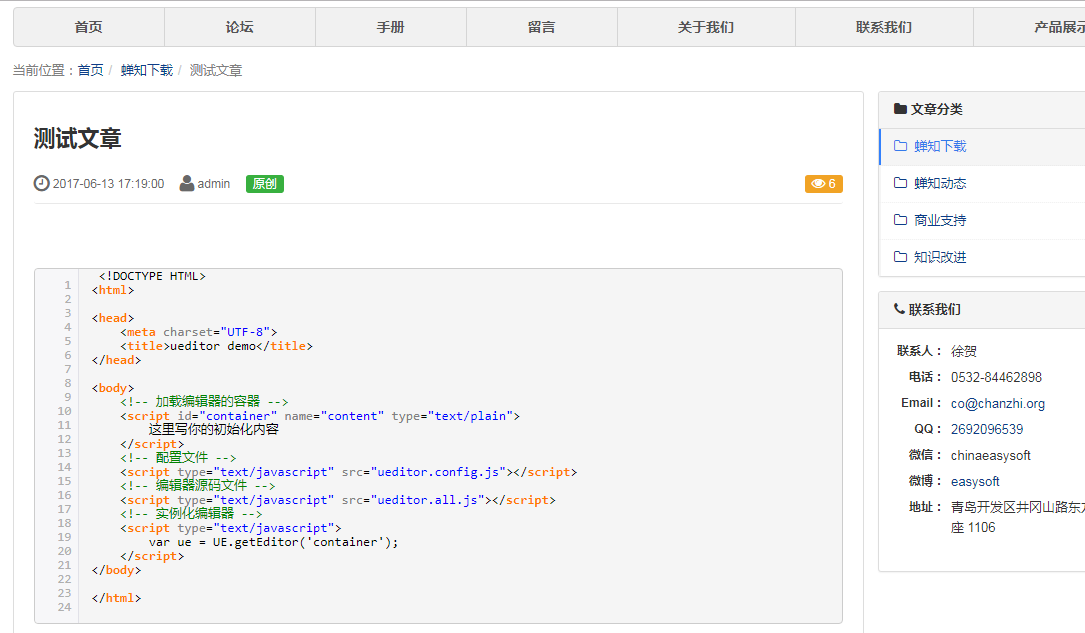
Task: Click the clock icon beside the publish date
Action: [x=41, y=183]
